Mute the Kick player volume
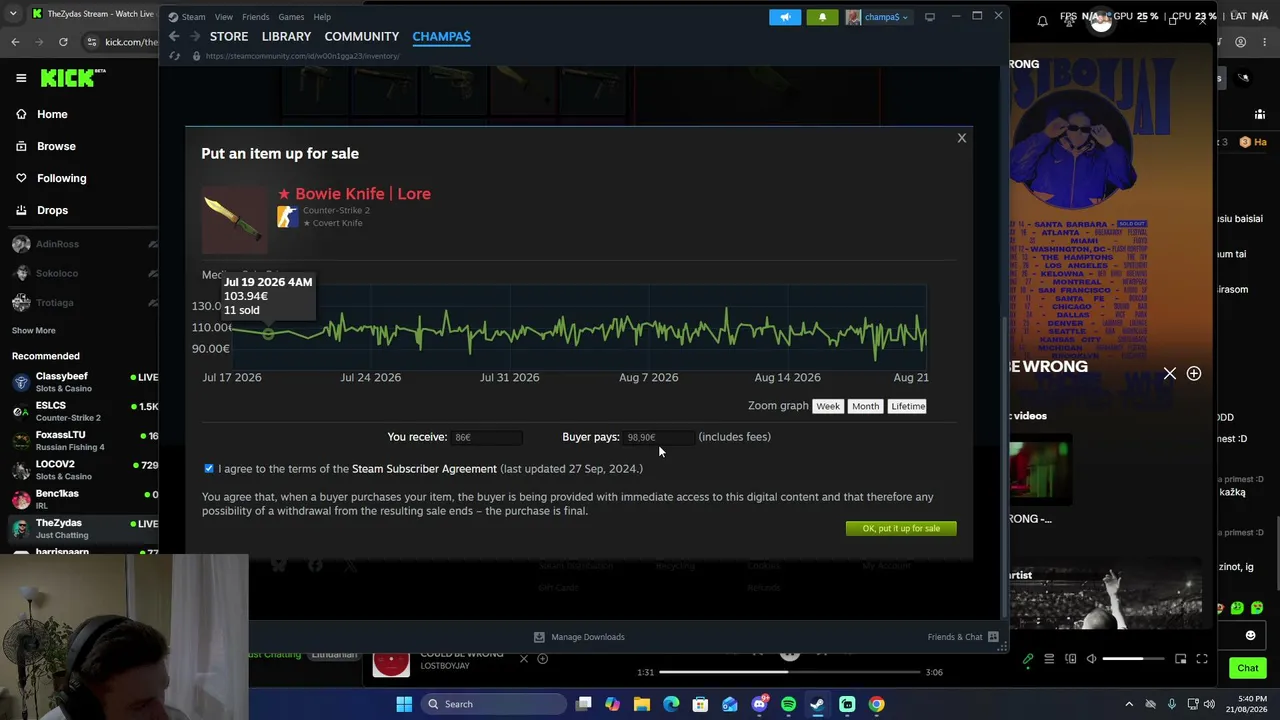The width and height of the screenshot is (1280, 720). pyautogui.click(x=1091, y=659)
